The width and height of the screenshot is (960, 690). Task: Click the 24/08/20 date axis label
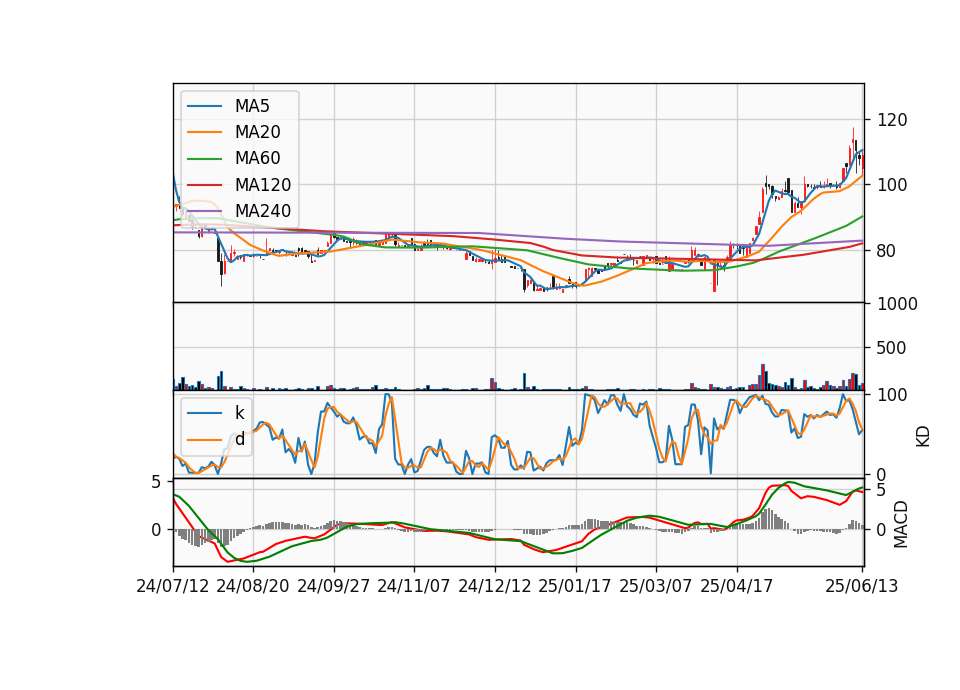pos(253,586)
